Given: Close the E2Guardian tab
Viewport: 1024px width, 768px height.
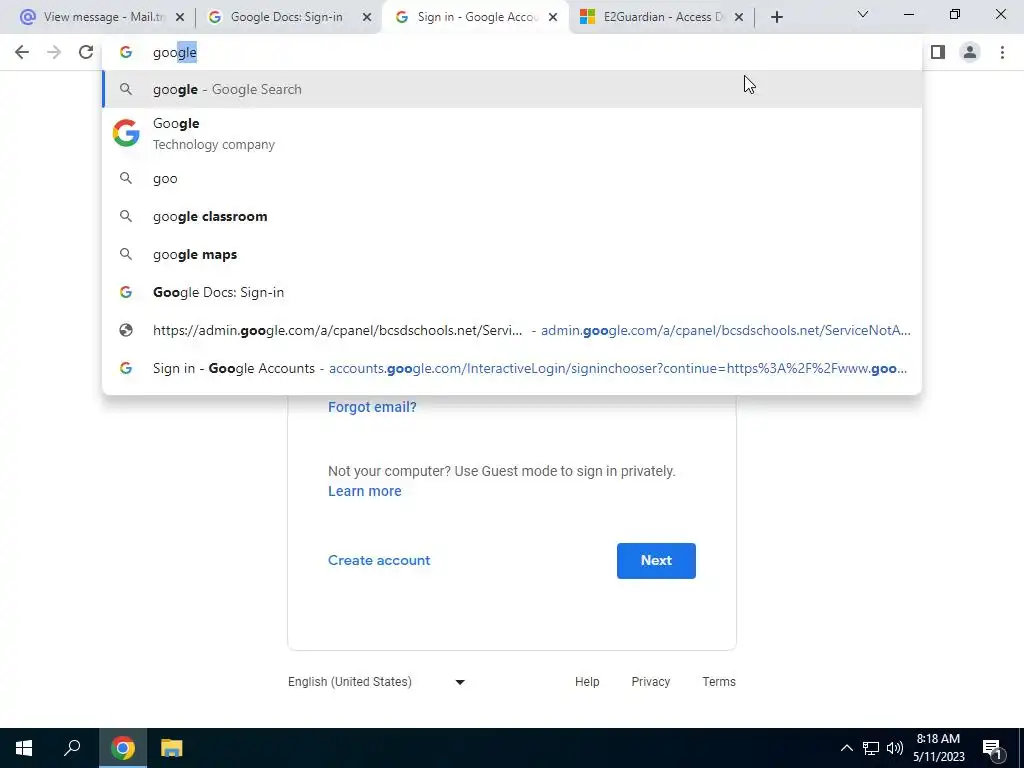Looking at the screenshot, I should pyautogui.click(x=739, y=17).
